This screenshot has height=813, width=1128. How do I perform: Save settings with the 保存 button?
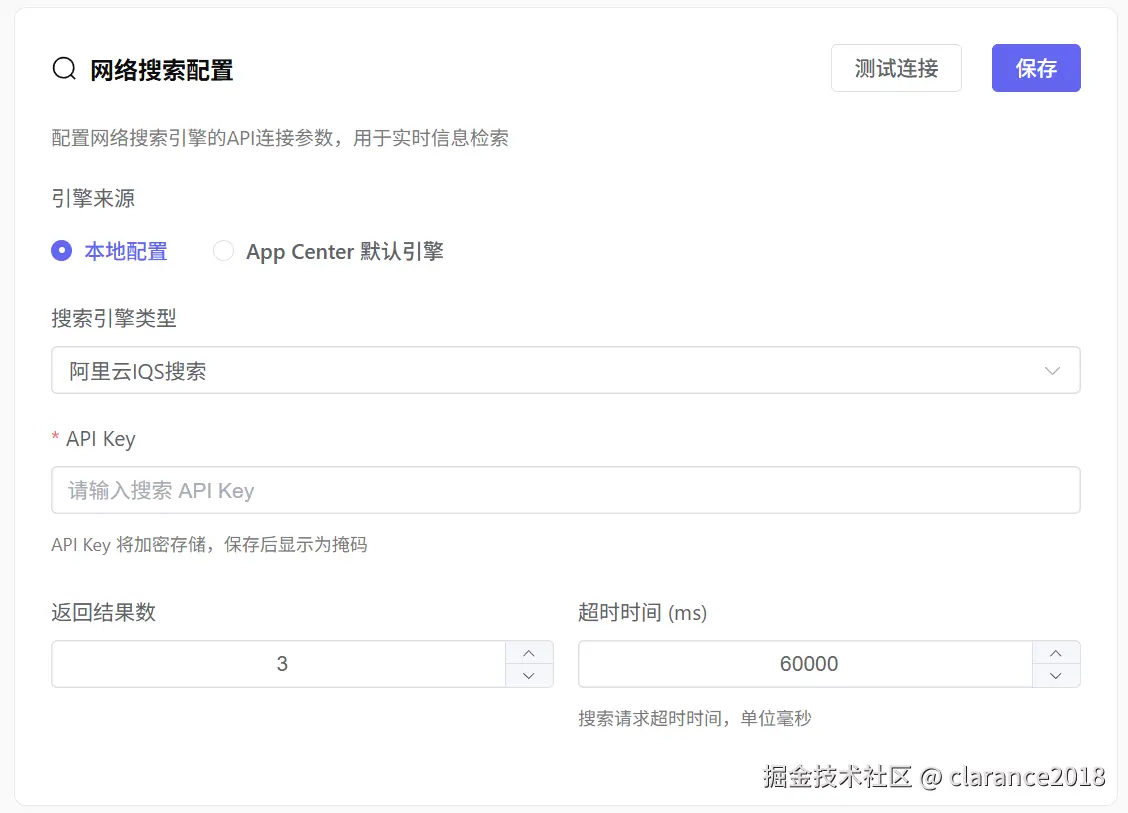tap(1036, 68)
